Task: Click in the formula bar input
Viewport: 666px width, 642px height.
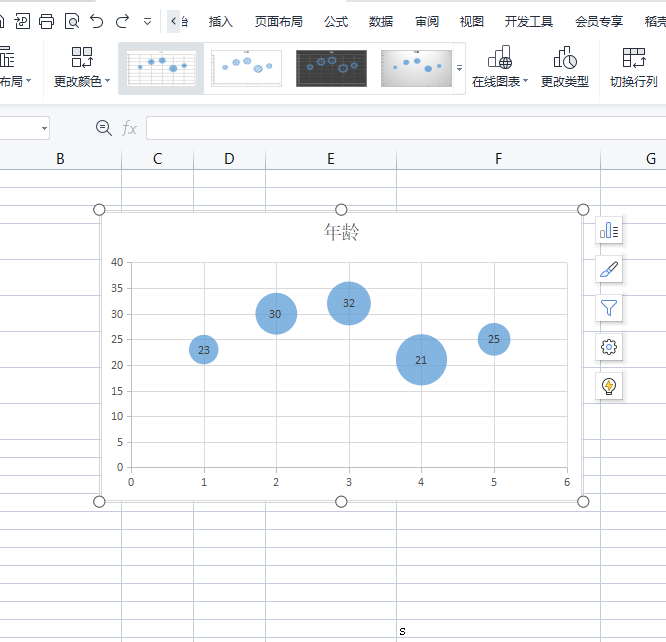Action: pyautogui.click(x=406, y=128)
